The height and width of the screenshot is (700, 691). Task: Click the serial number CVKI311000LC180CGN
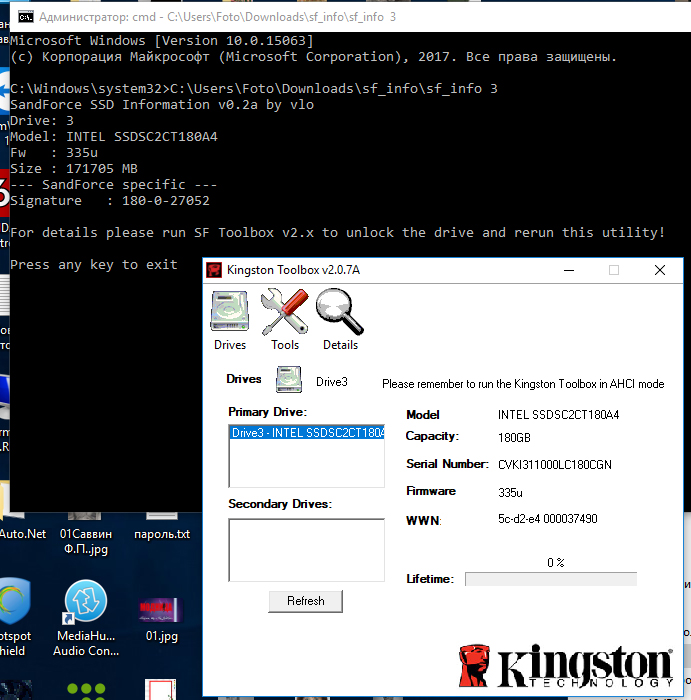555,465
